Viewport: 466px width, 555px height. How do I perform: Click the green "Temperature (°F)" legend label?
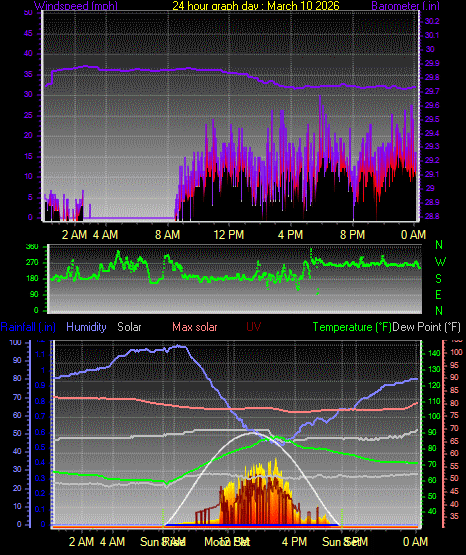tap(352, 327)
